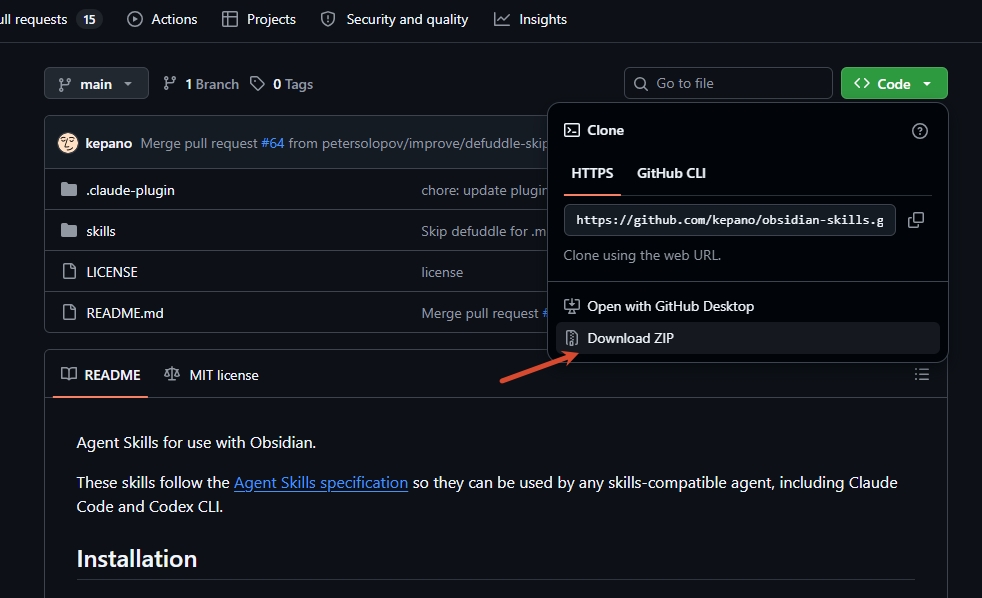Select the HTTPS clone tab
Viewport: 982px width, 598px height.
pos(592,173)
